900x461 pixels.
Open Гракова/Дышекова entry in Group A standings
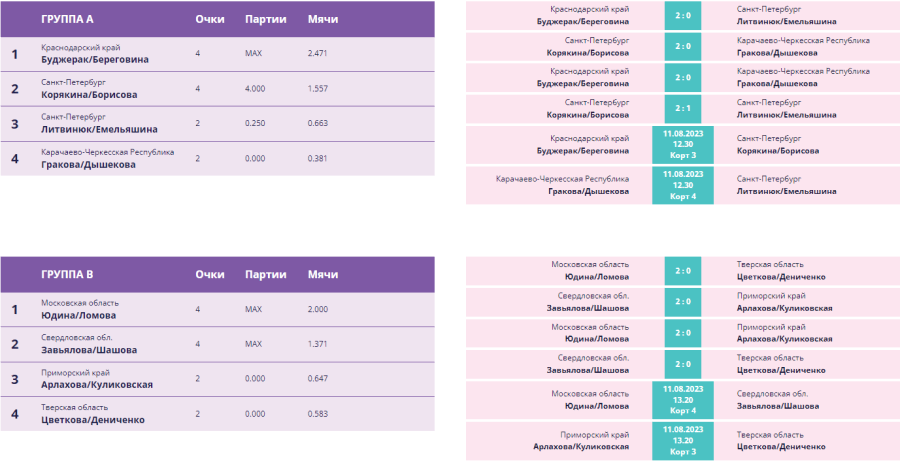coord(88,165)
